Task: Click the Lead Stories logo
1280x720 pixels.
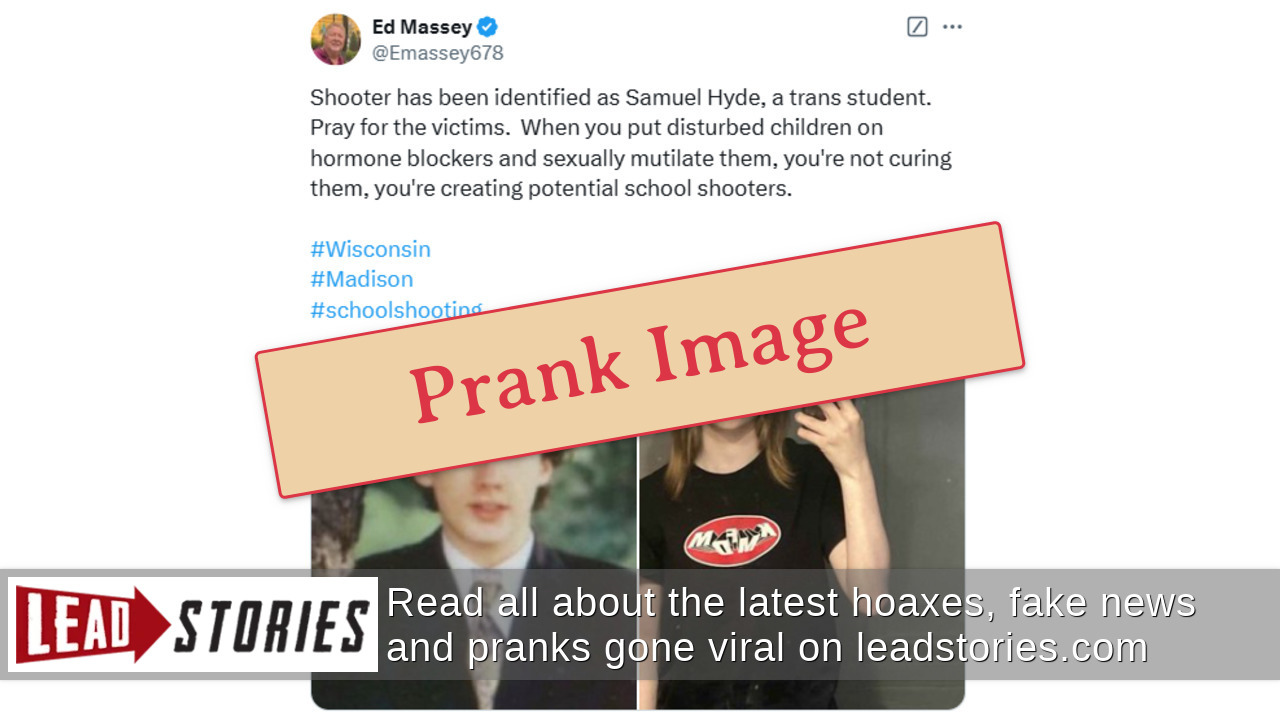Action: pos(193,624)
